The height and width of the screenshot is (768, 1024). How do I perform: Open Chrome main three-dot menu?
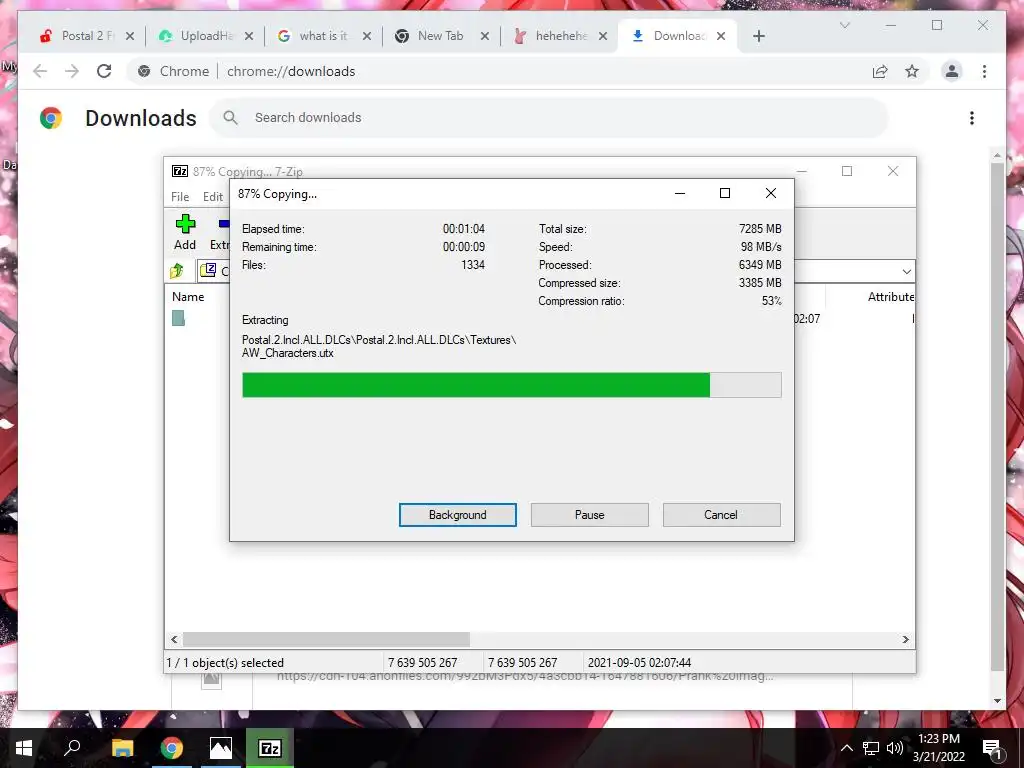[x=984, y=71]
